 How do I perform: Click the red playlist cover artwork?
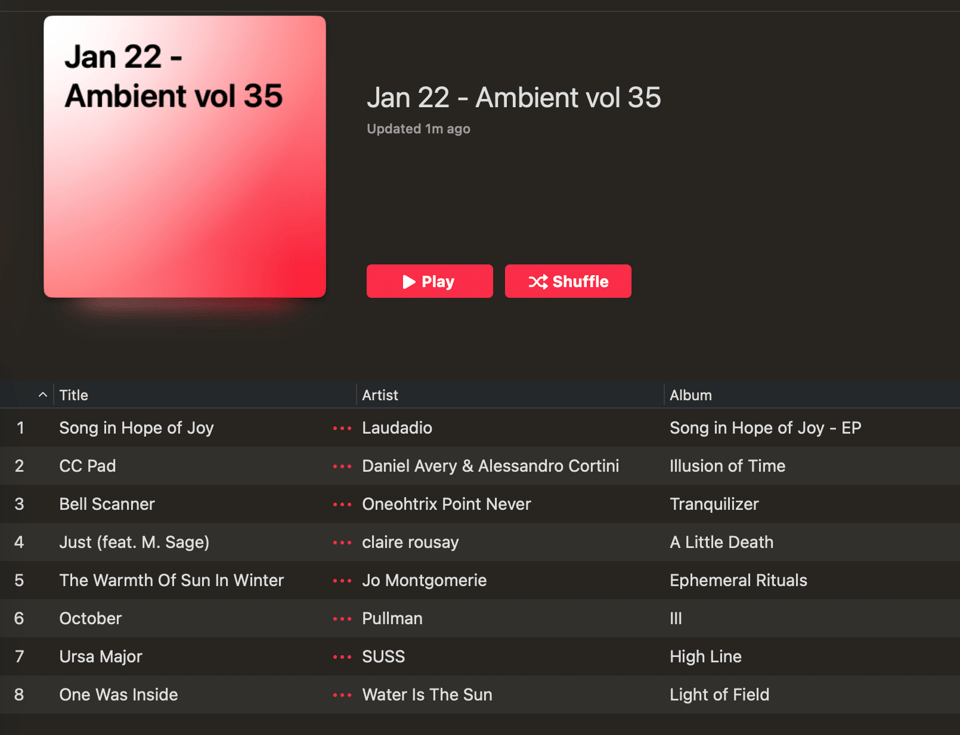pos(185,157)
